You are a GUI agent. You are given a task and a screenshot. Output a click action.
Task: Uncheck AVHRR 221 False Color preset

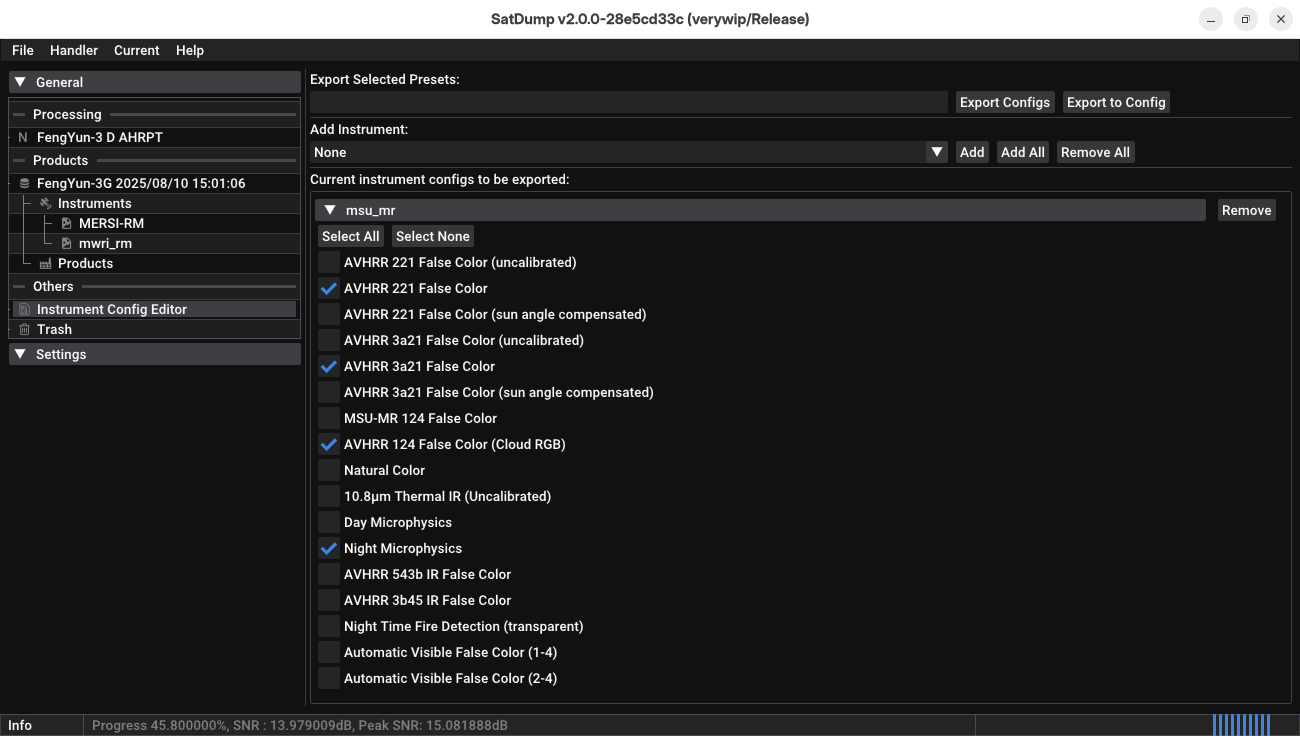pyautogui.click(x=328, y=288)
